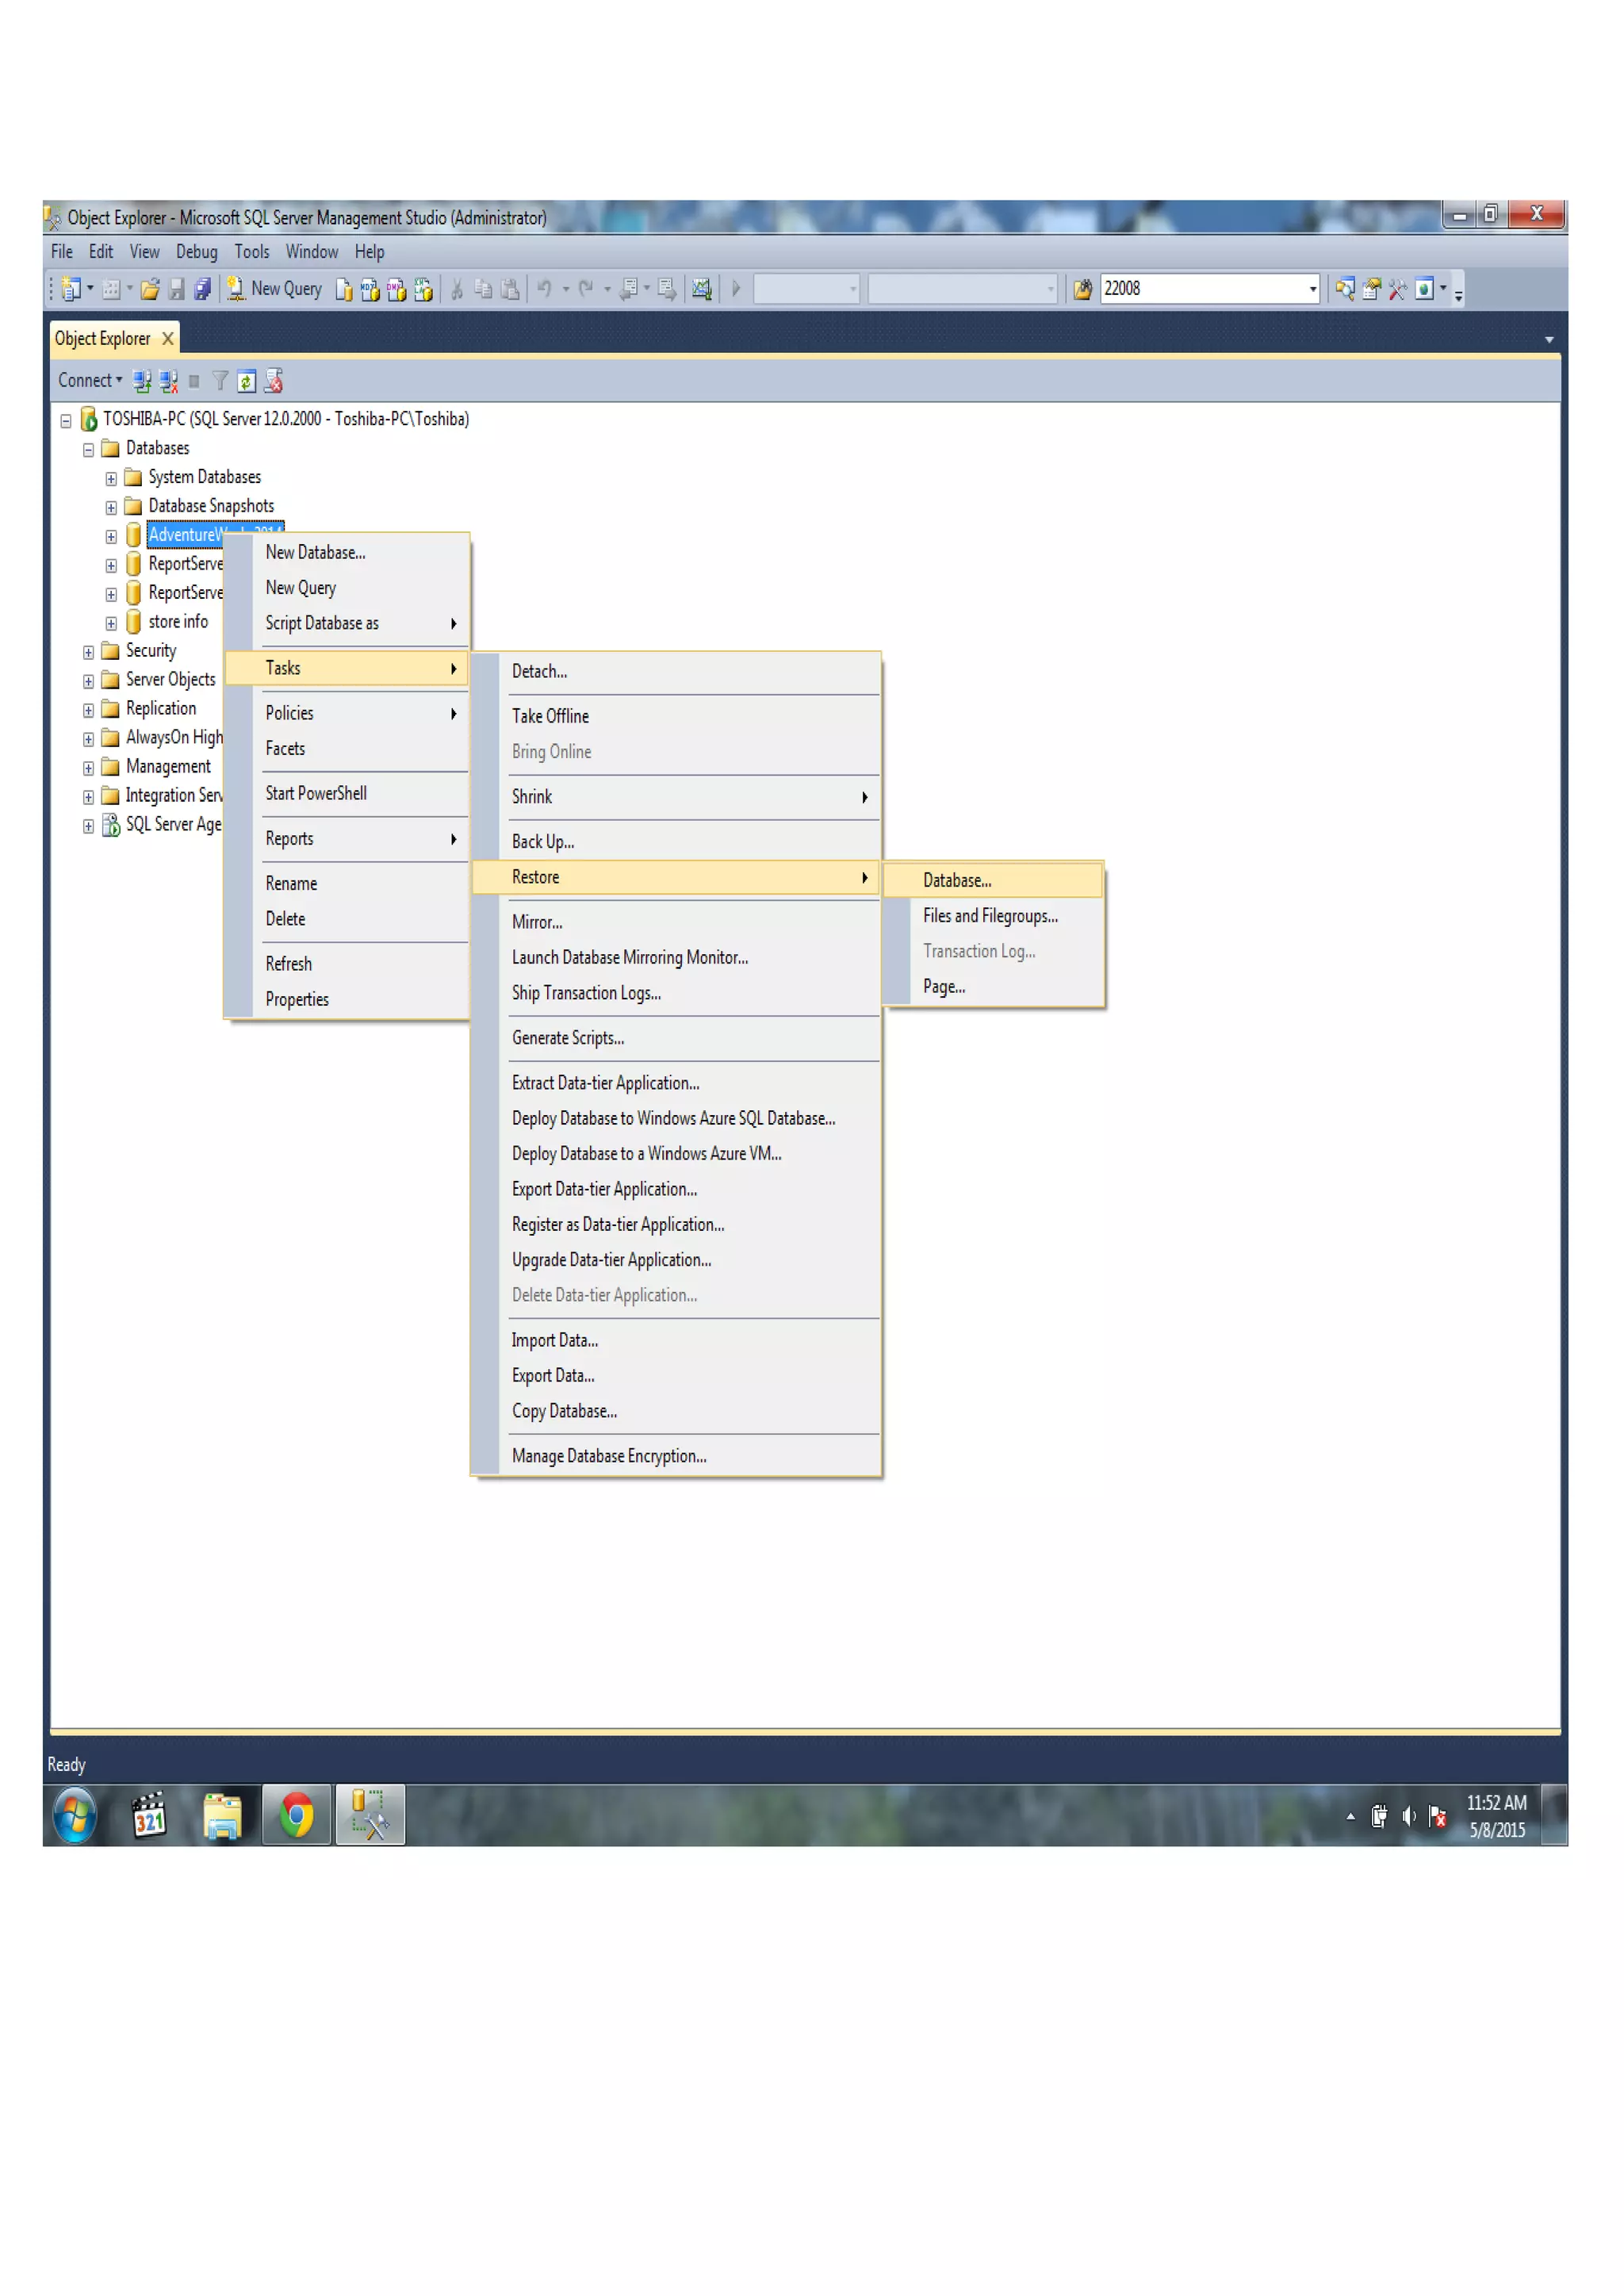Click the Activity Monitor toolbar icon
Screen dimensions: 1624x2296
pyautogui.click(x=701, y=289)
